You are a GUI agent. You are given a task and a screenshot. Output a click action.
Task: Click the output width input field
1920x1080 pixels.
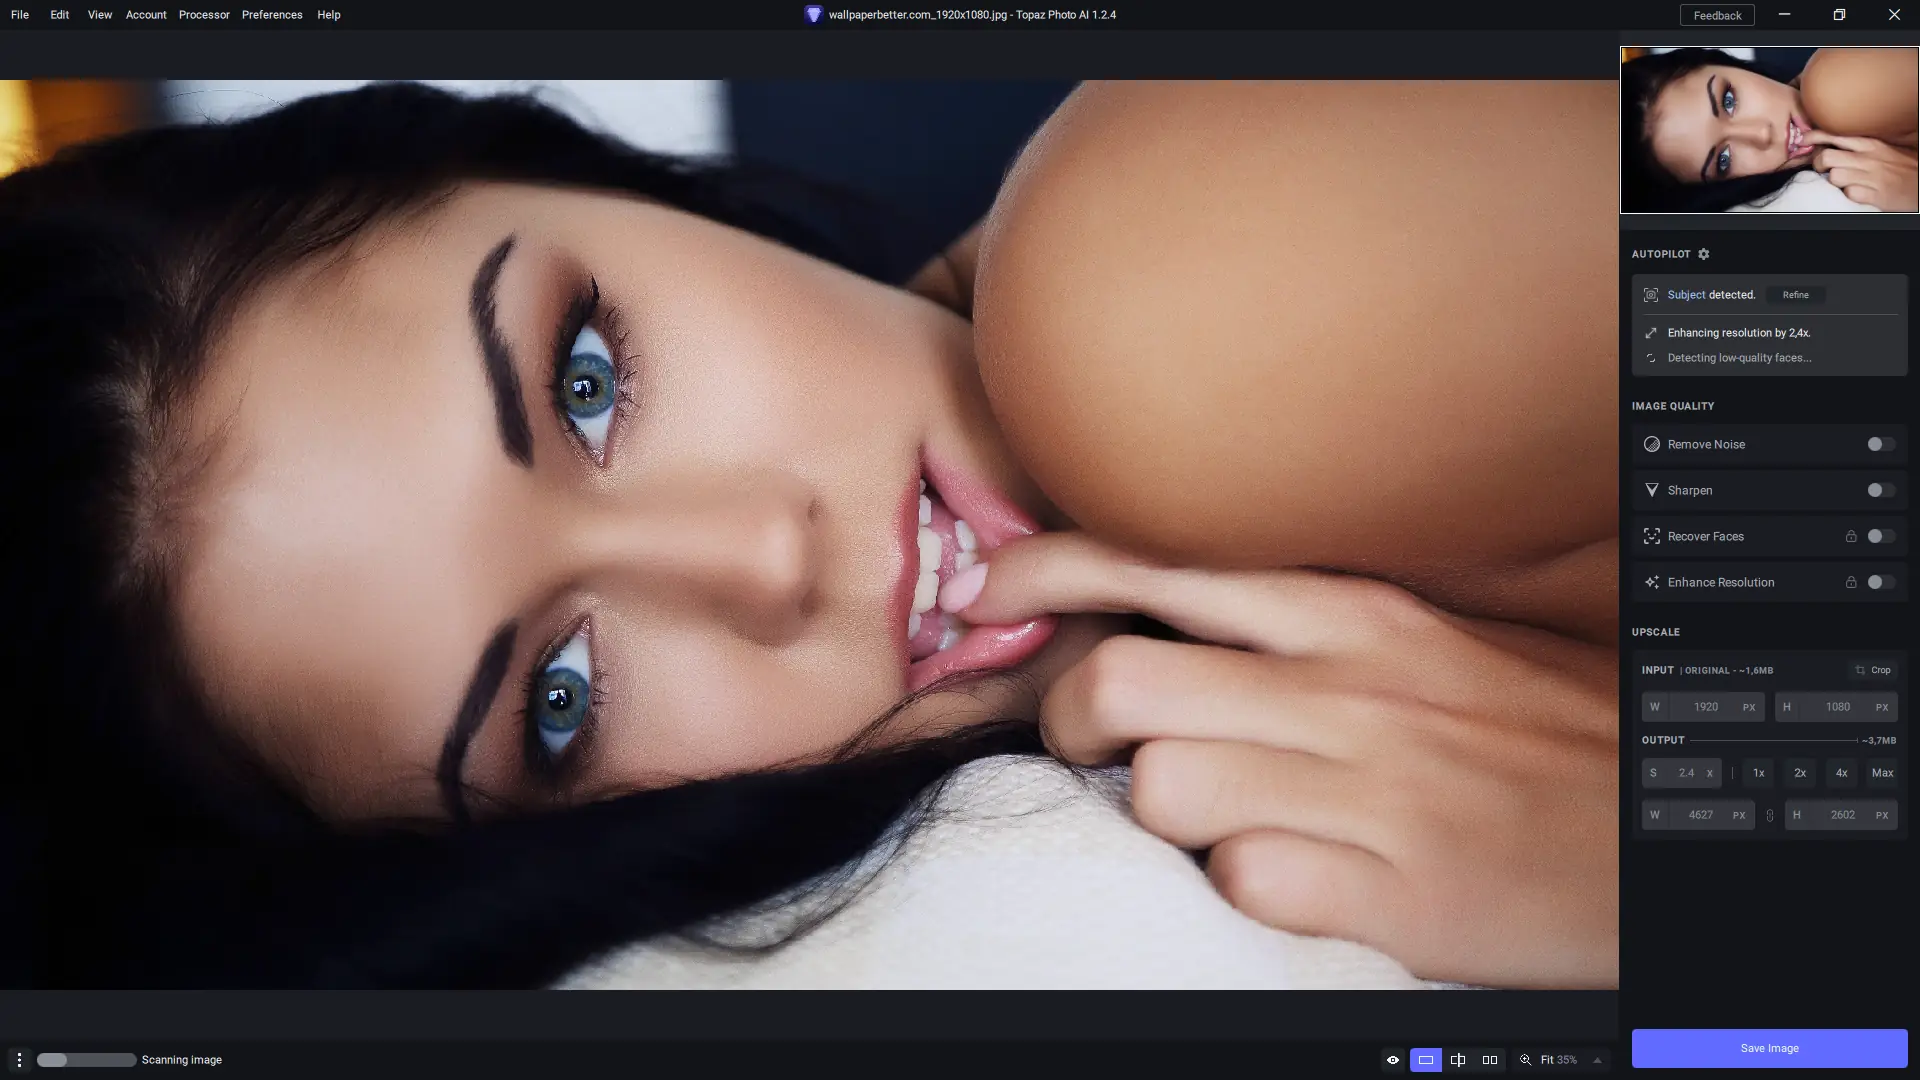click(x=1700, y=815)
